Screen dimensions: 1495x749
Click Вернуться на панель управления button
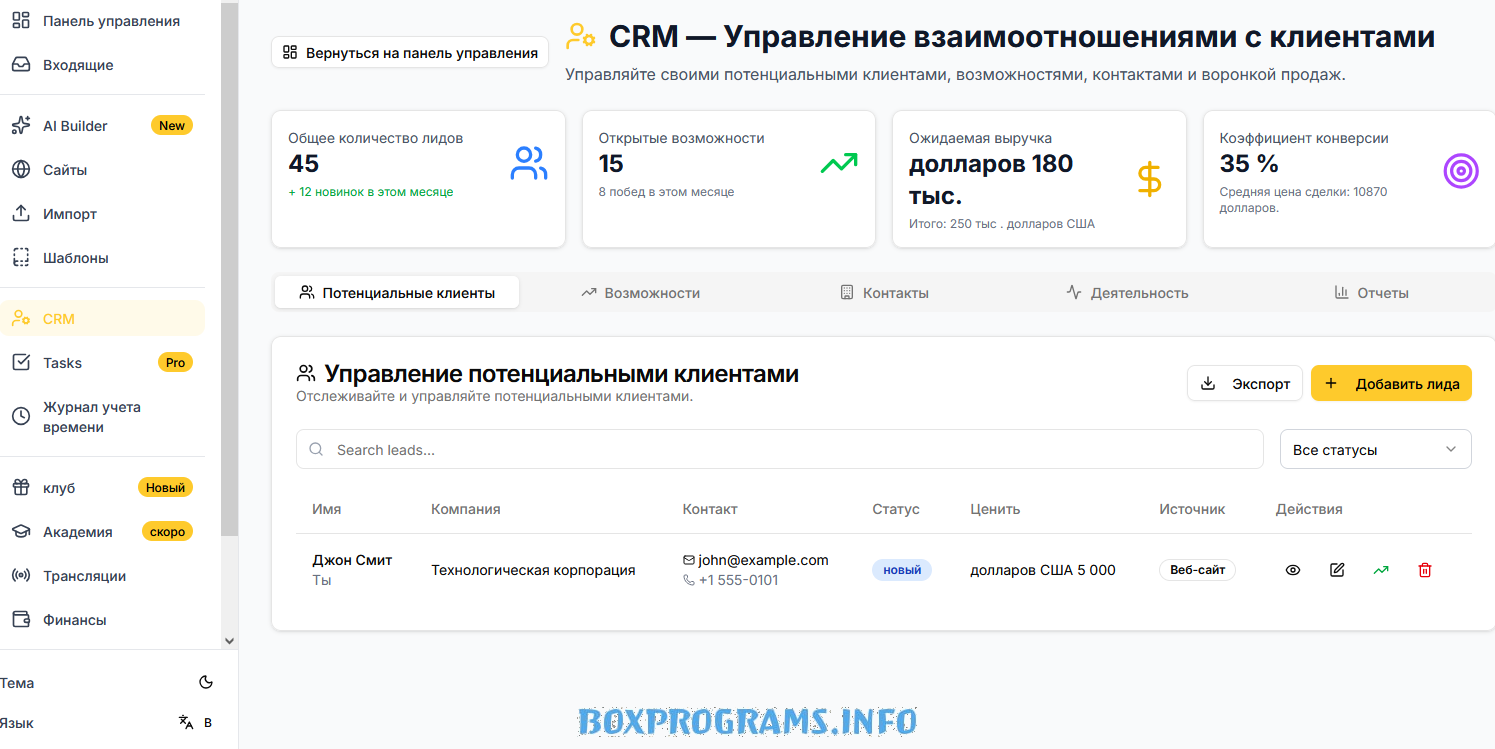pos(410,53)
